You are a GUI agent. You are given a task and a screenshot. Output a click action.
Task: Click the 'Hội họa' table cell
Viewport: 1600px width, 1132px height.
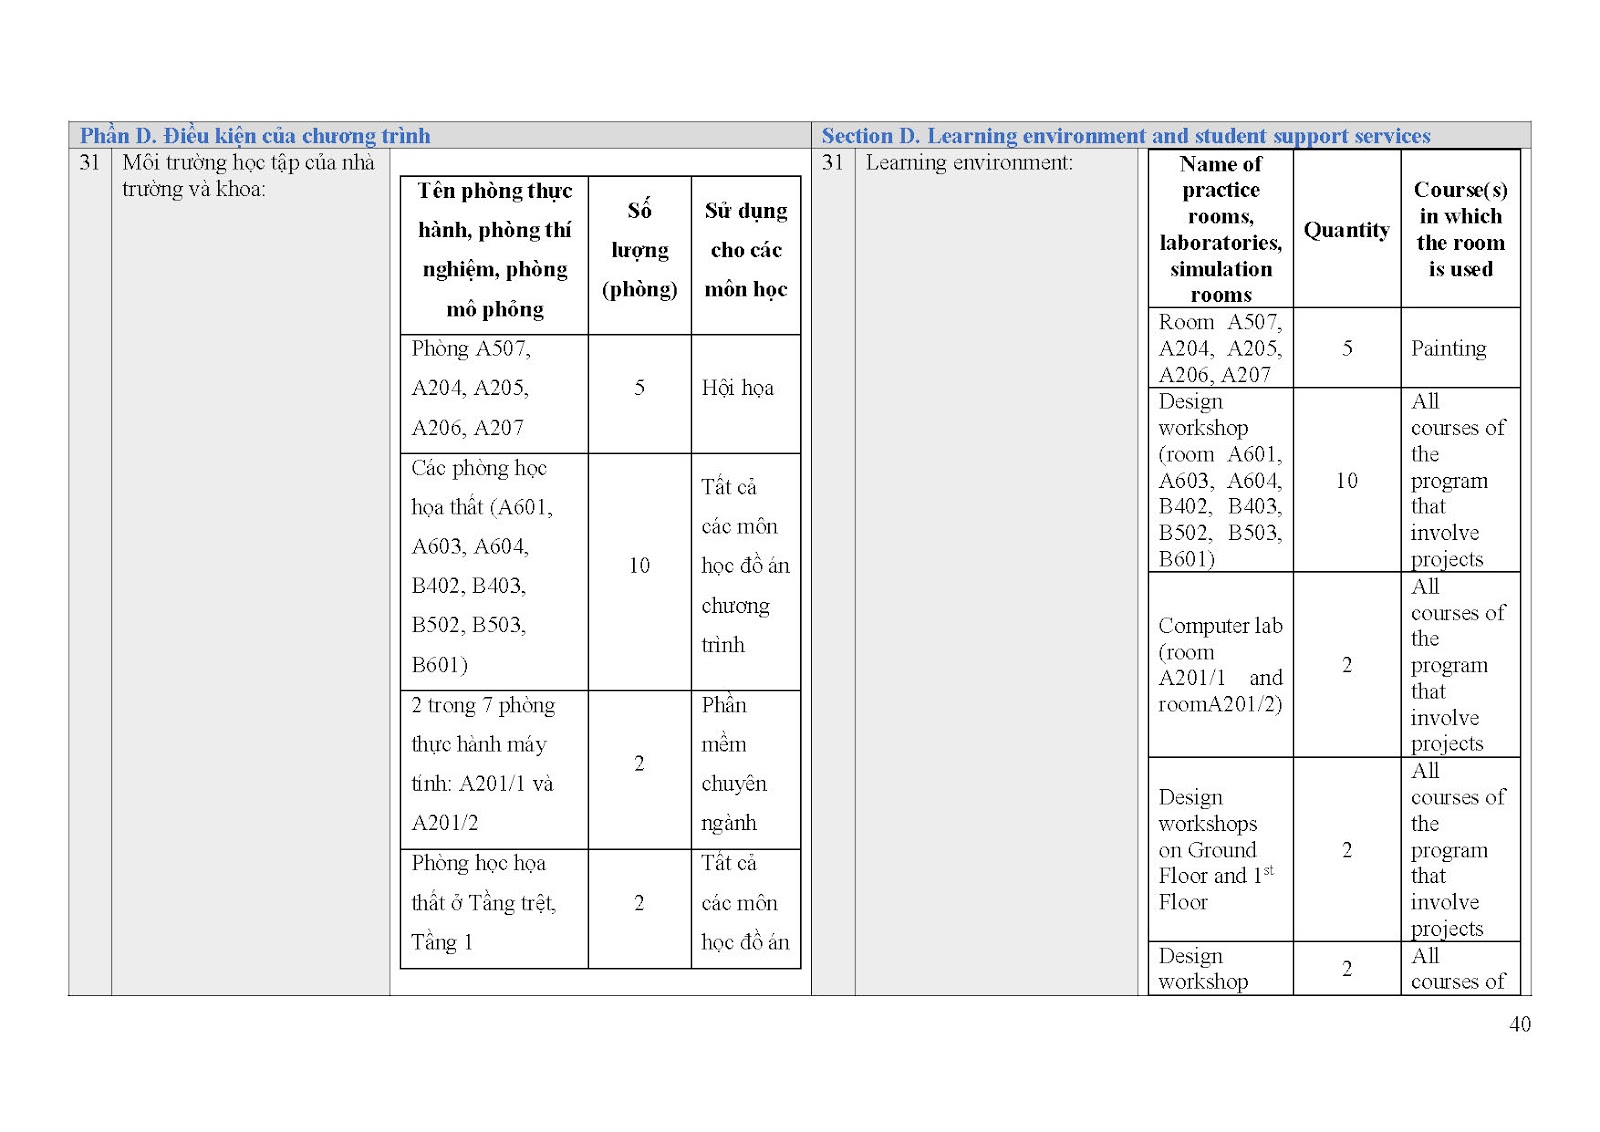pos(738,388)
